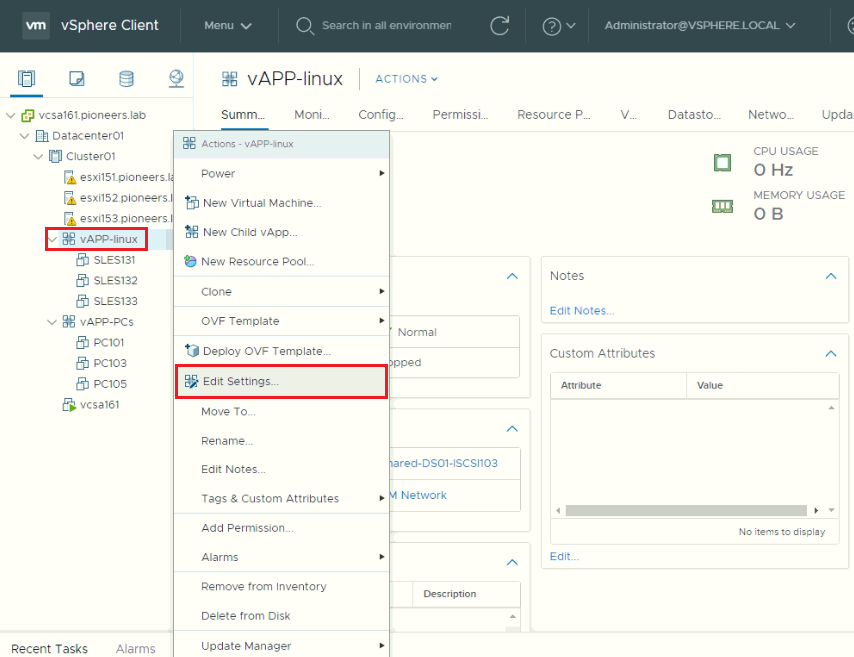Open the Administrator@VSPHERE.LOCAL user dropdown
The width and height of the screenshot is (854, 657).
(700, 26)
